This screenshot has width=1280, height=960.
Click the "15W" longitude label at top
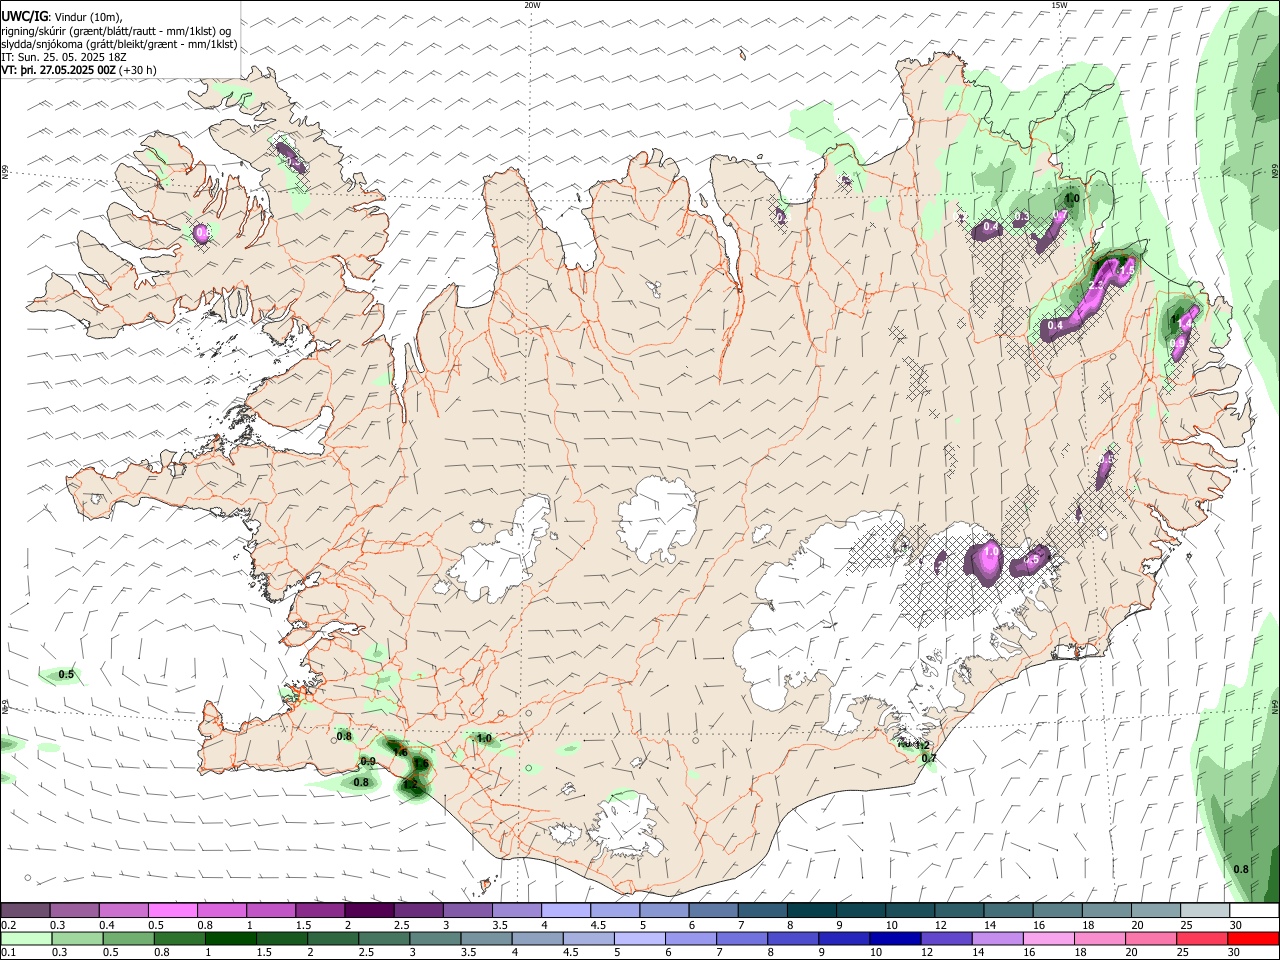[x=1059, y=5]
